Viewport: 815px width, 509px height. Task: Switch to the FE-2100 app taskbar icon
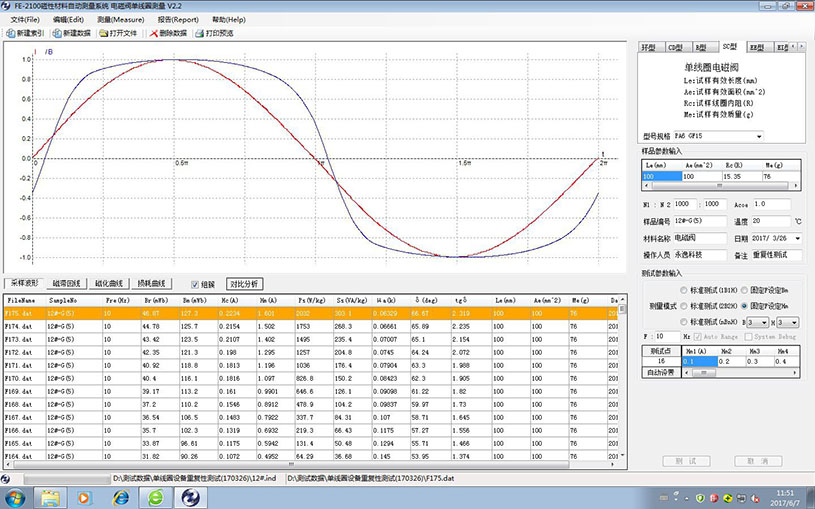[x=191, y=498]
